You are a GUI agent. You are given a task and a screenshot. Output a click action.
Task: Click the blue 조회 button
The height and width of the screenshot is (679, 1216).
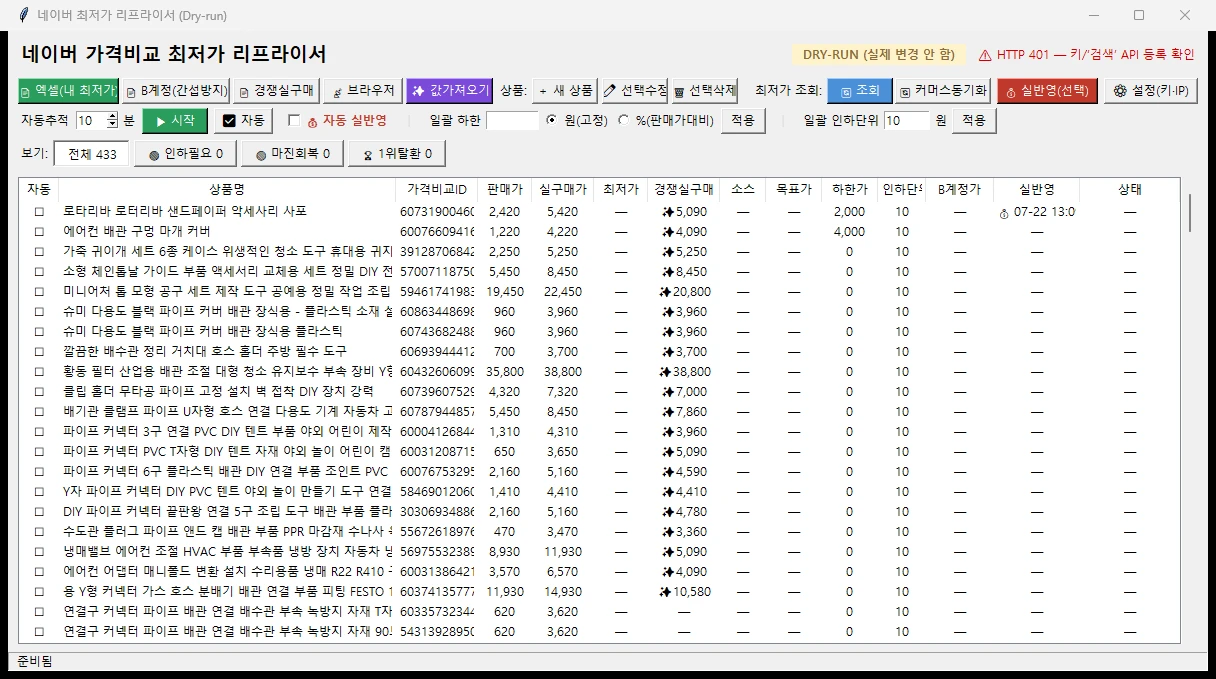(x=859, y=90)
